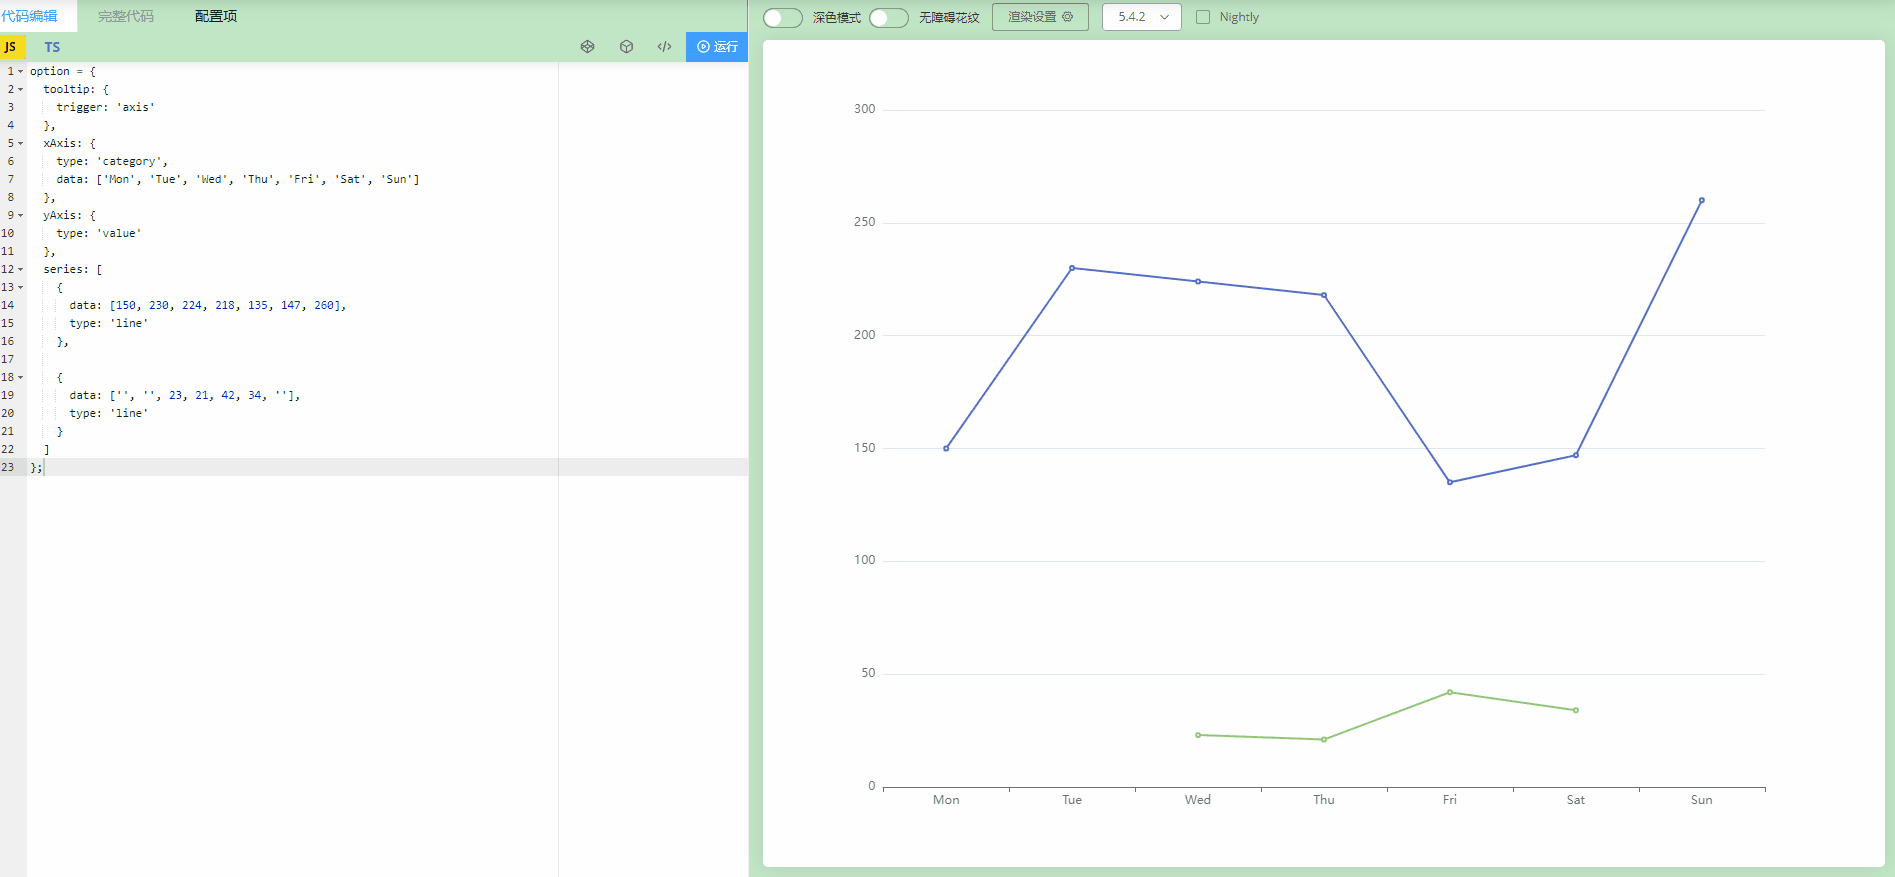Fold the second series object on line 18
This screenshot has height=877, width=1895.
pos(20,378)
